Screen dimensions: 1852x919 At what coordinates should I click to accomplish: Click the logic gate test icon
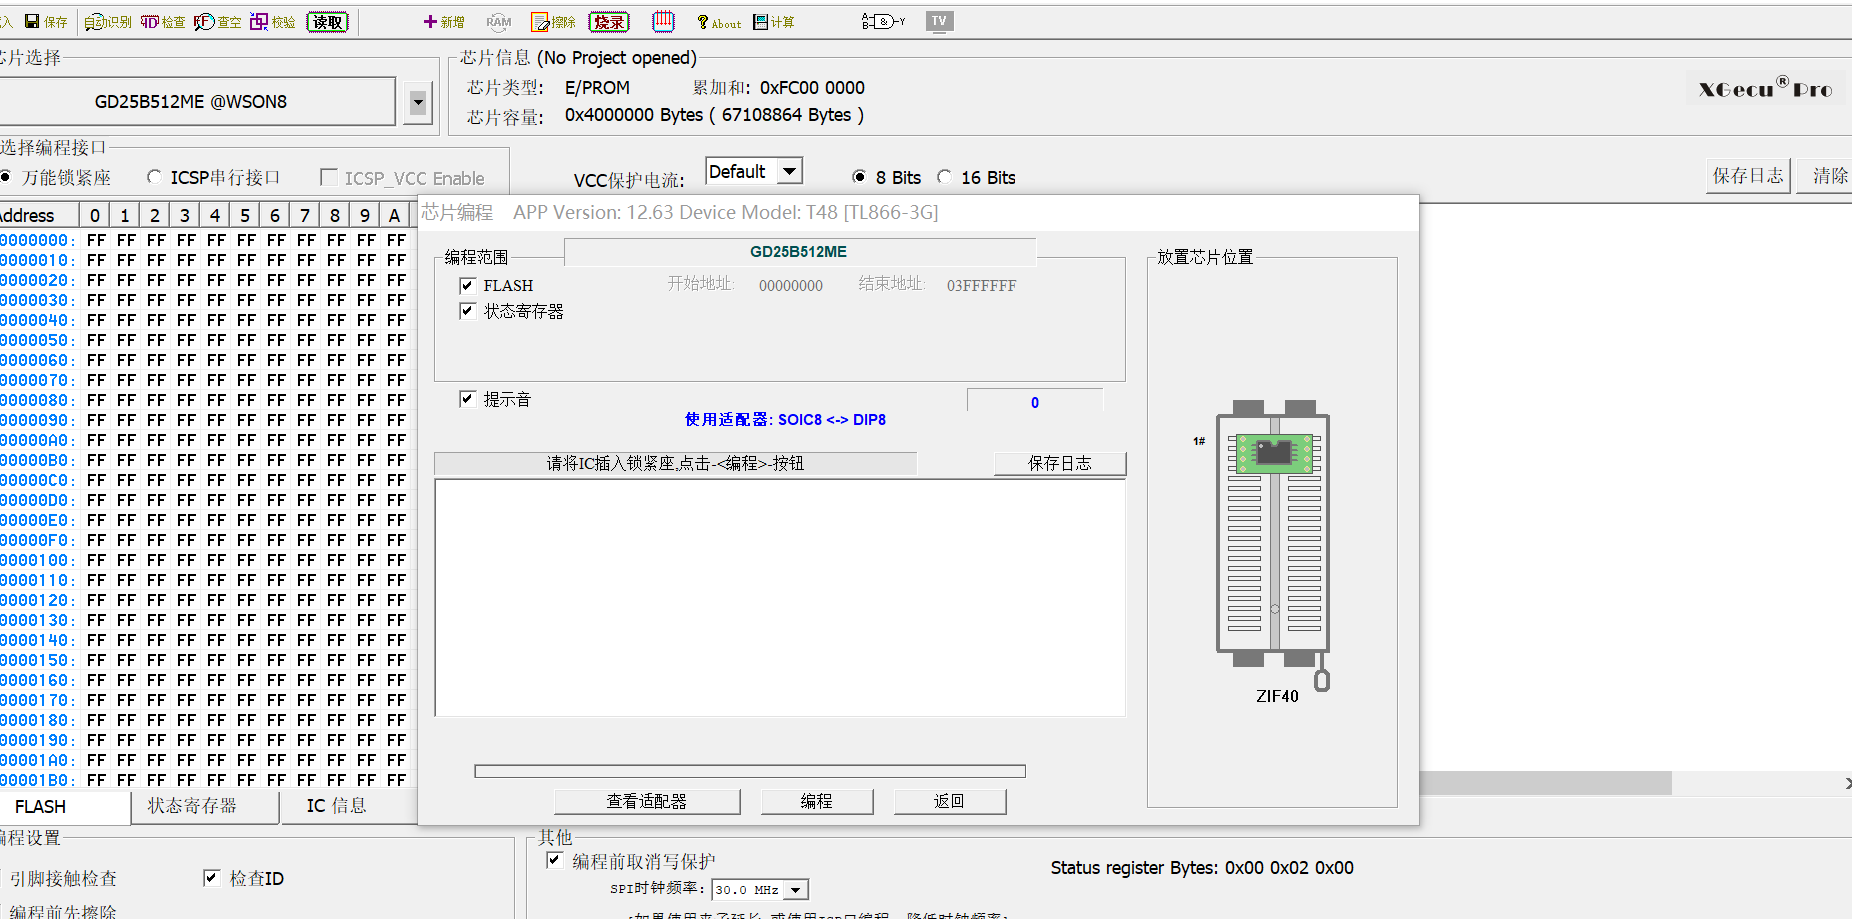tap(882, 21)
